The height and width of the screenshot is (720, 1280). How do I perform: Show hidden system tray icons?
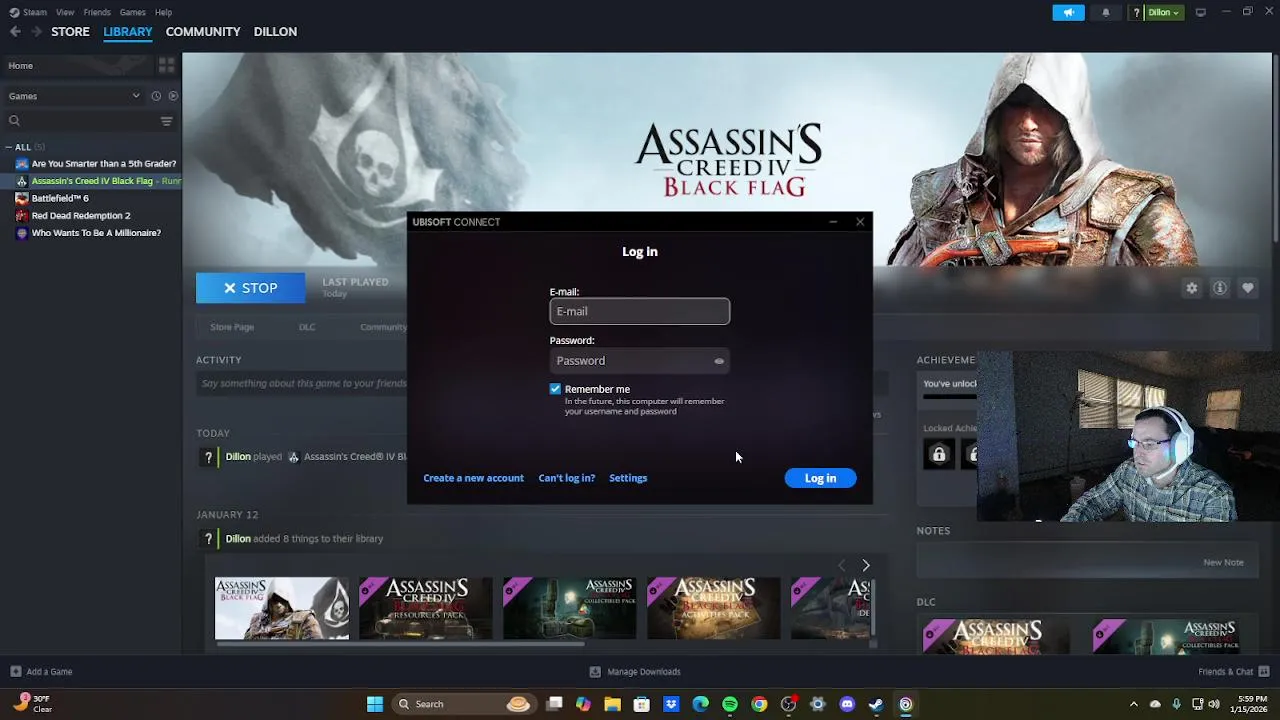[1133, 704]
